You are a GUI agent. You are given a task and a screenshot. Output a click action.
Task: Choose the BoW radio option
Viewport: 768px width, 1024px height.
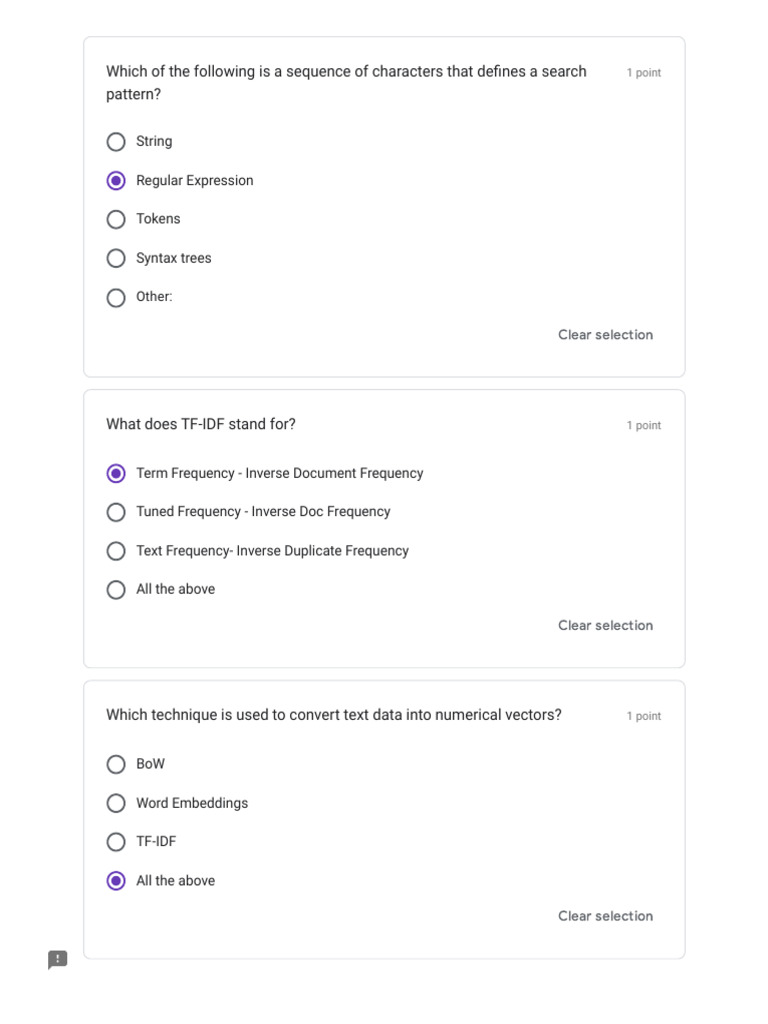click(x=116, y=764)
